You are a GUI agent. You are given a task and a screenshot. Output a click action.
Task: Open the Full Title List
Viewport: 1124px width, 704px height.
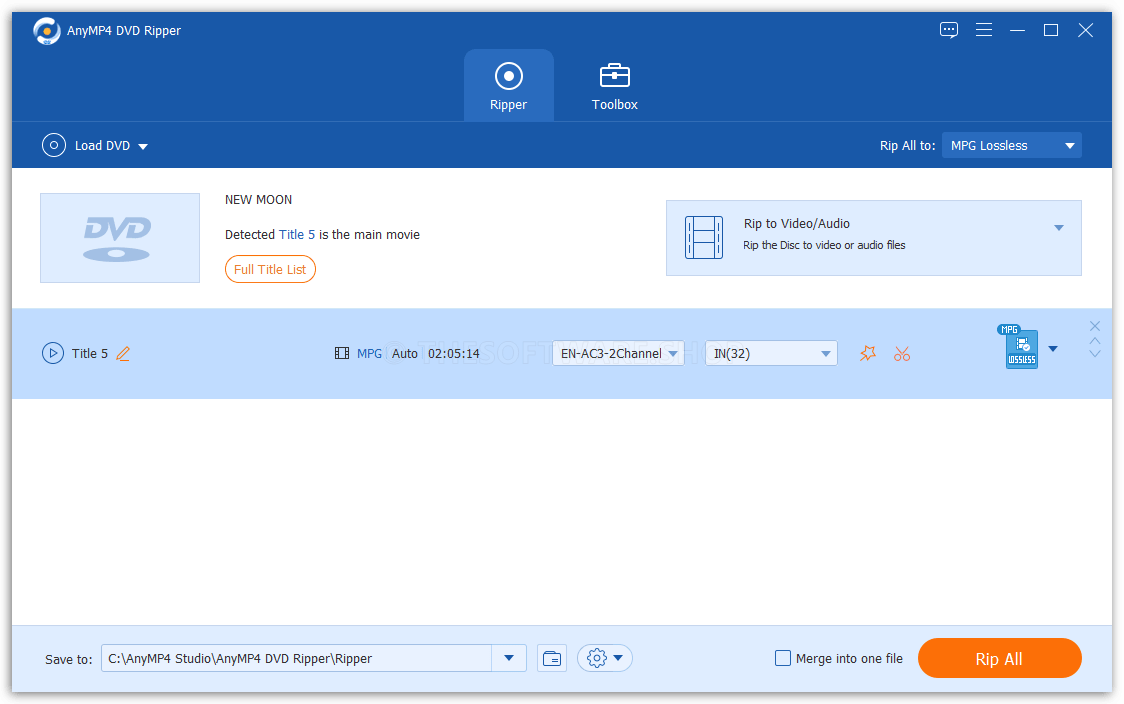pos(270,270)
